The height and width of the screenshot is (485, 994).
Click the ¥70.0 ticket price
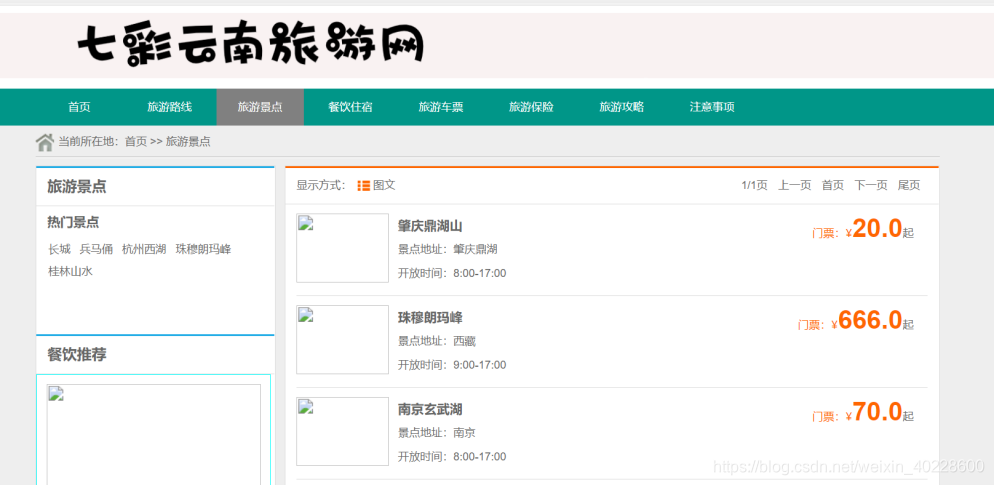pyautogui.click(x=874, y=413)
